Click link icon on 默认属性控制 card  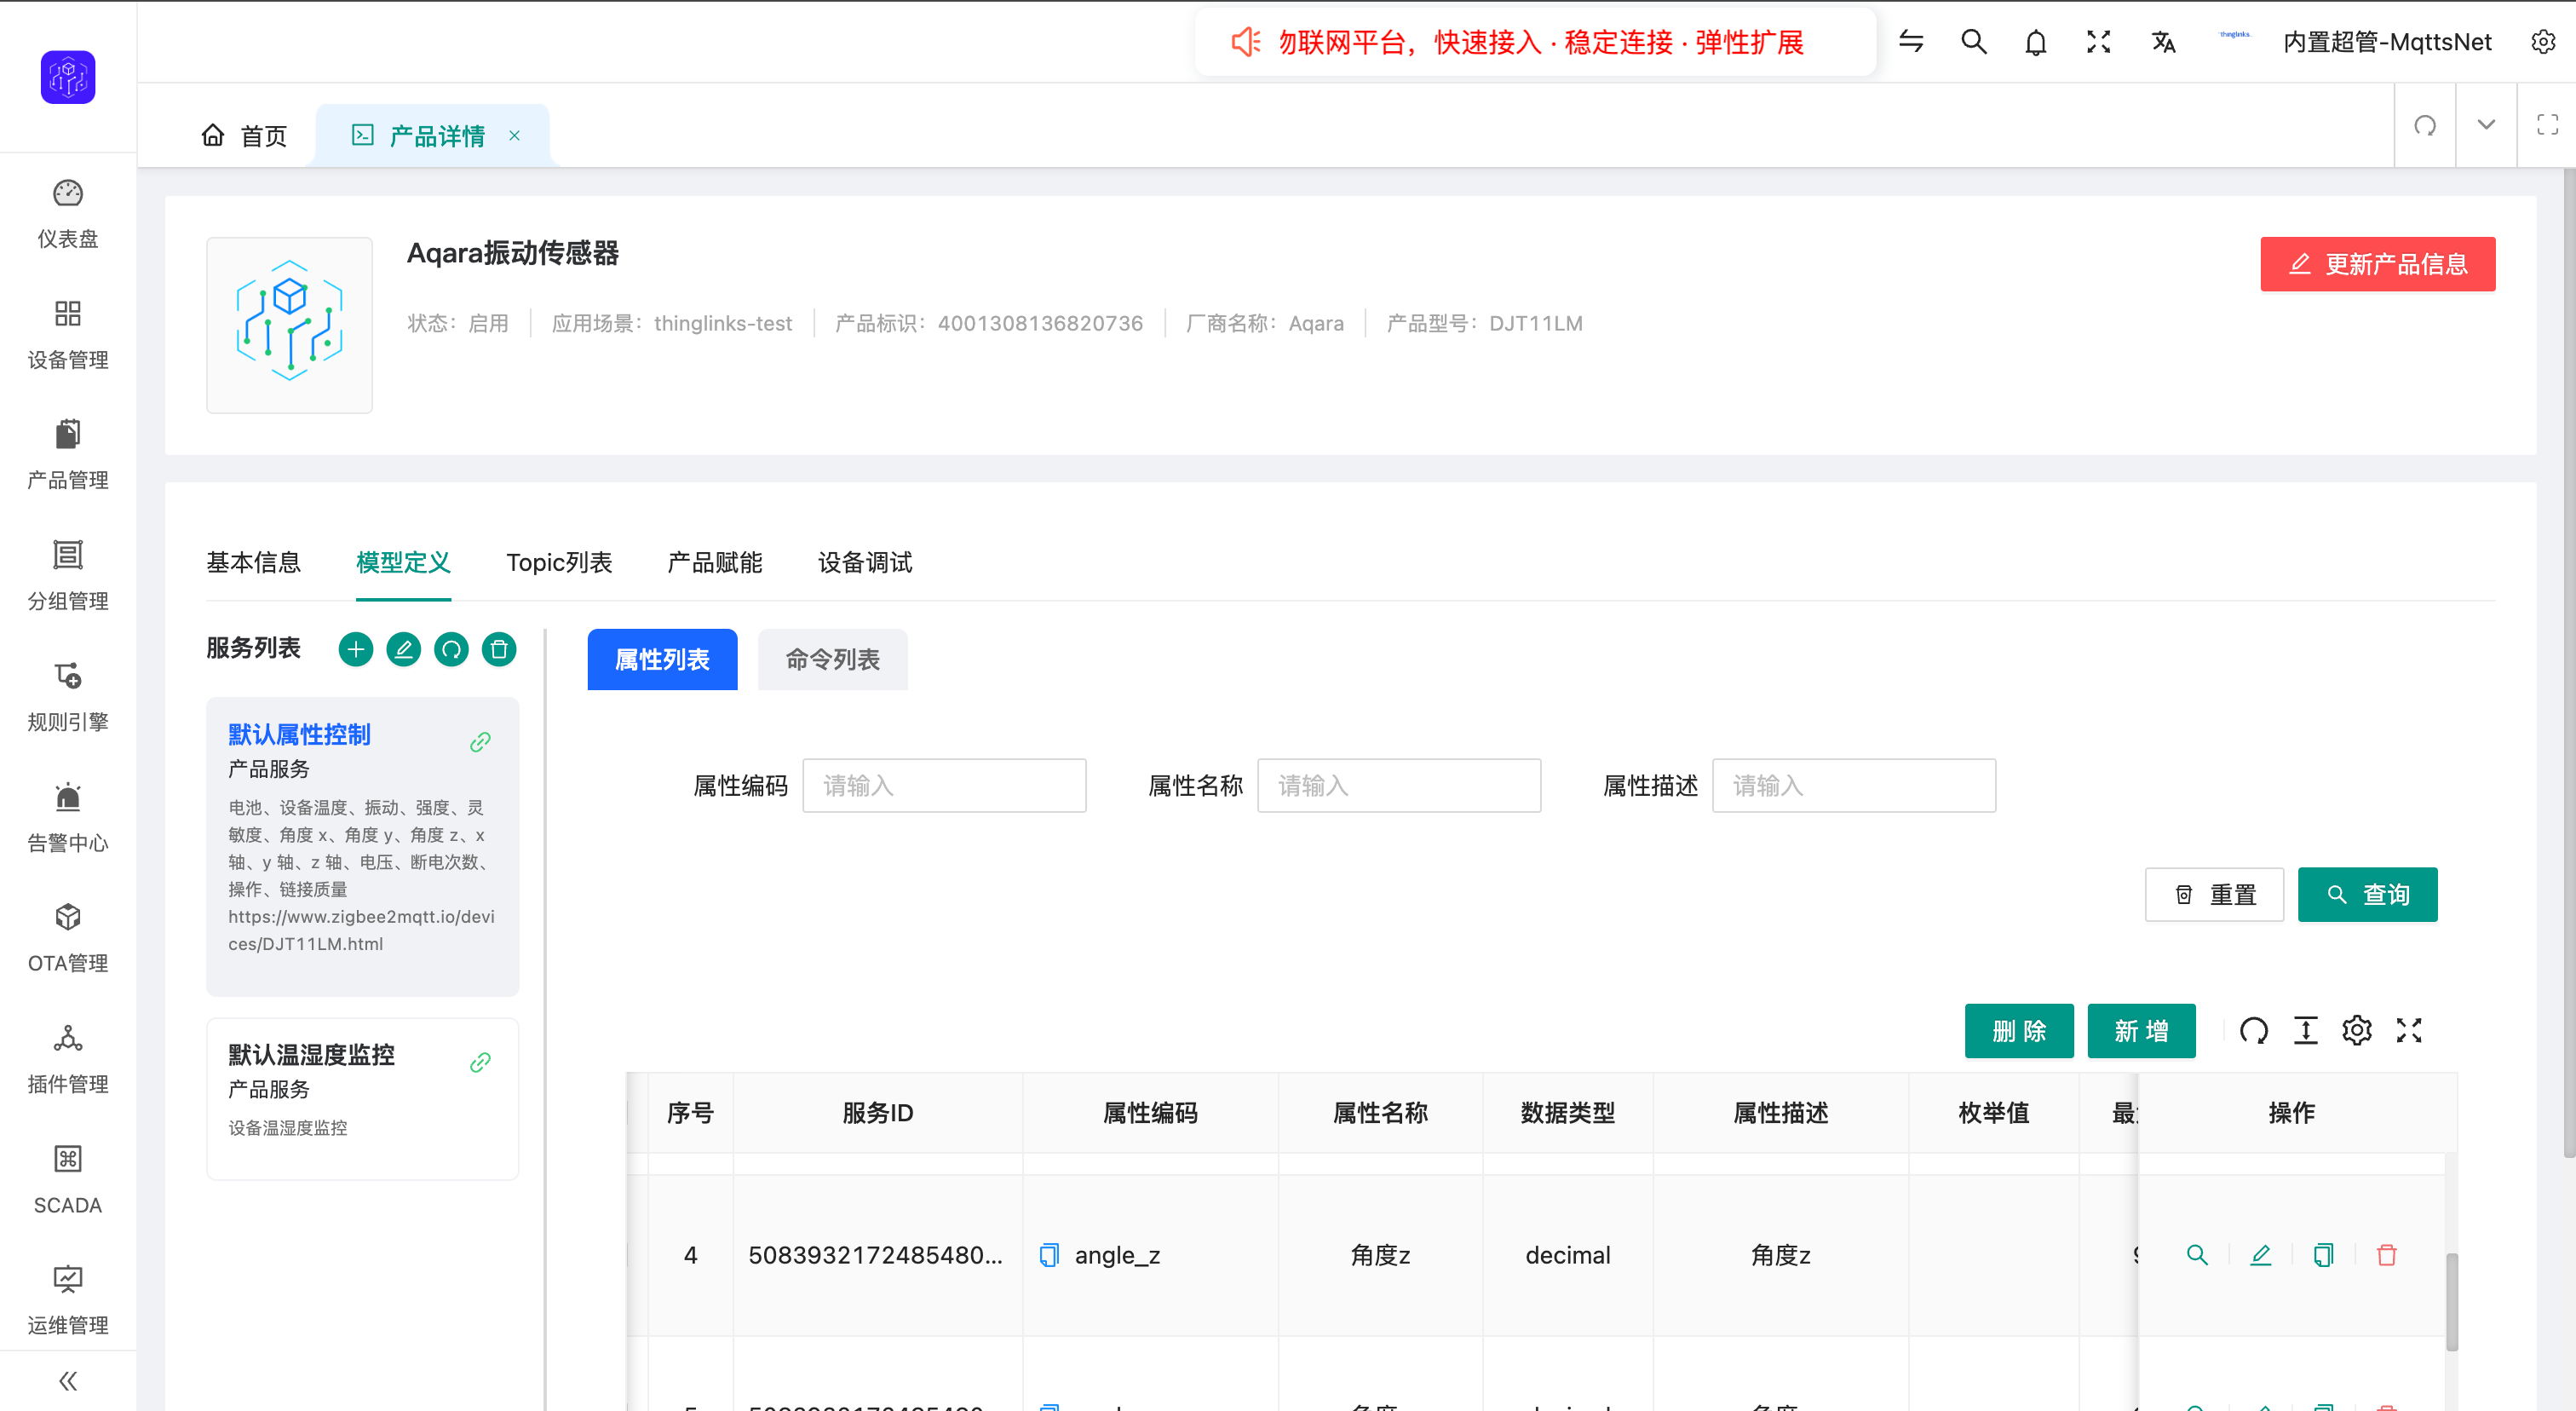click(480, 742)
